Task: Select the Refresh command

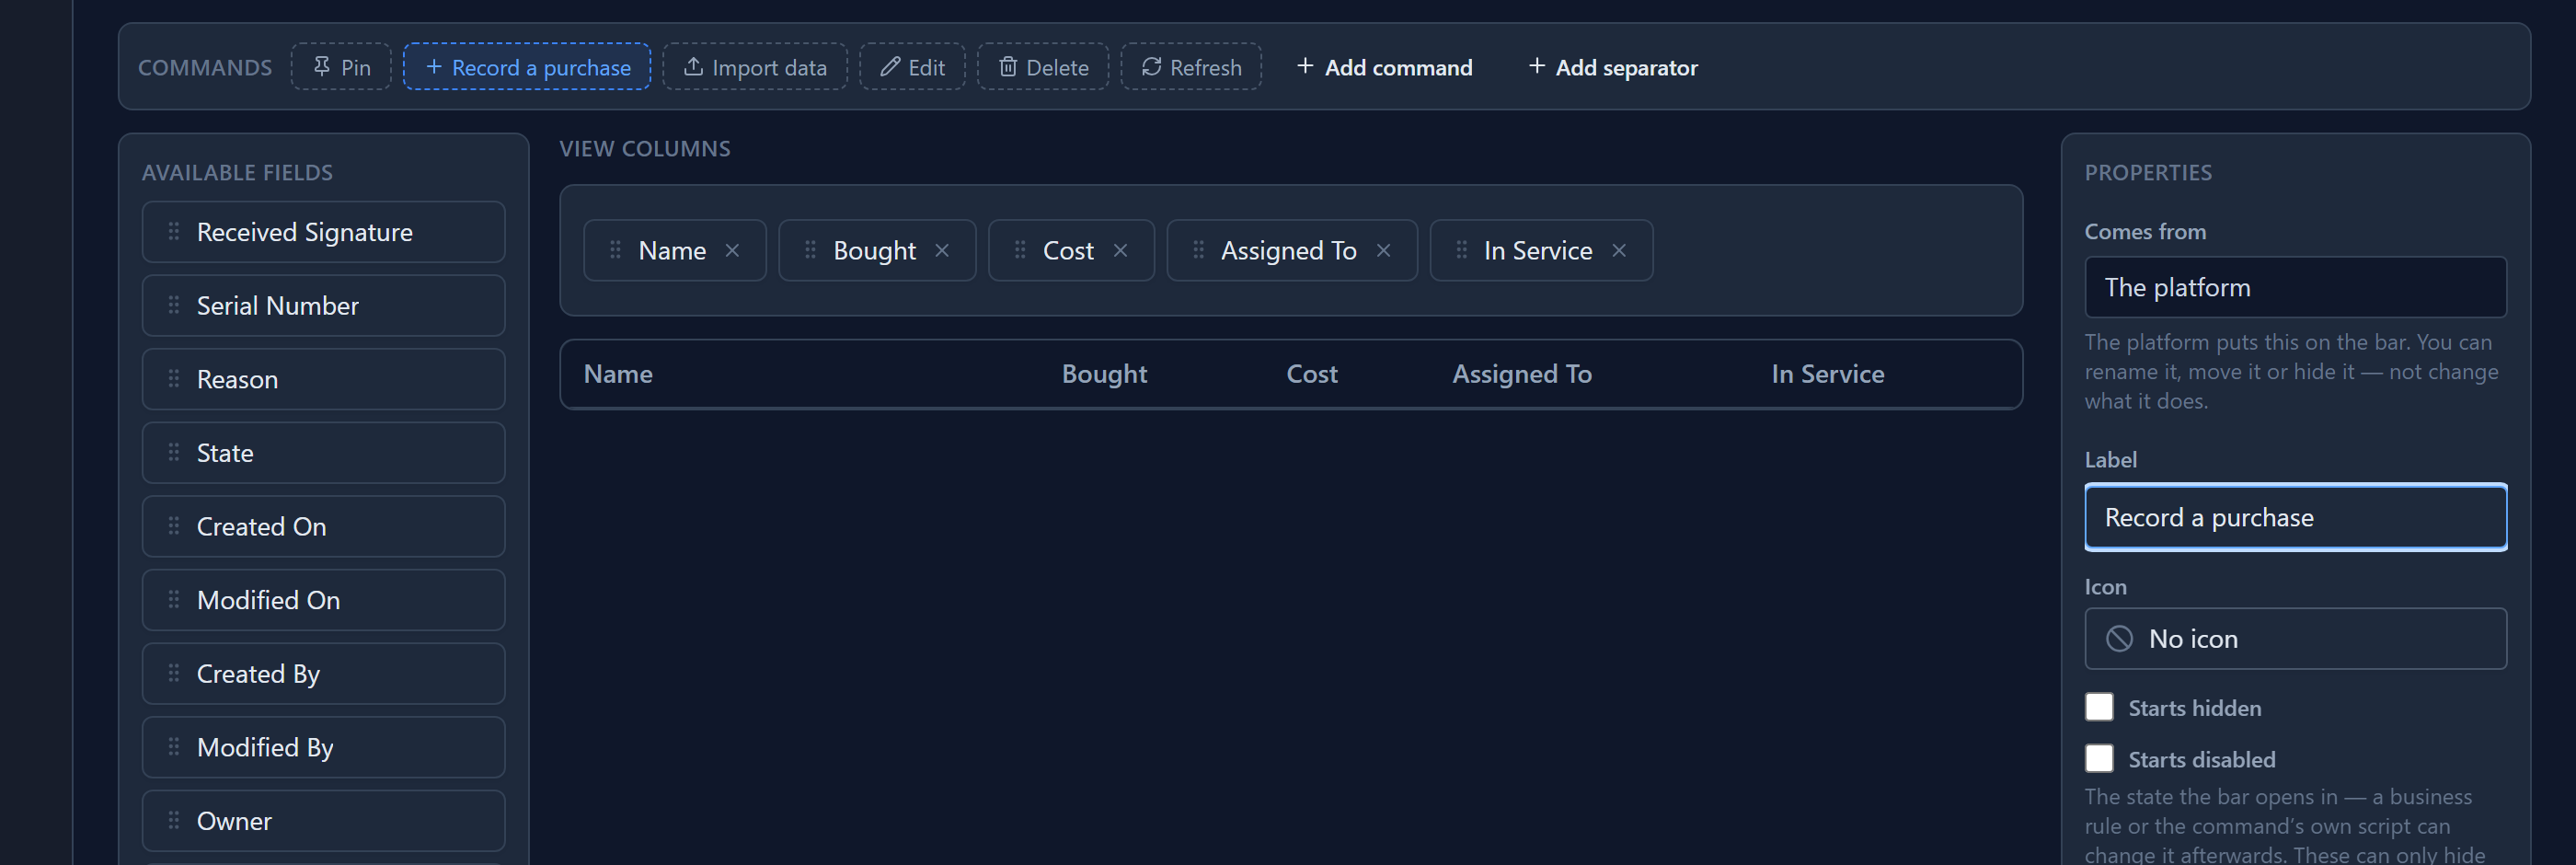Action: pos(1191,67)
